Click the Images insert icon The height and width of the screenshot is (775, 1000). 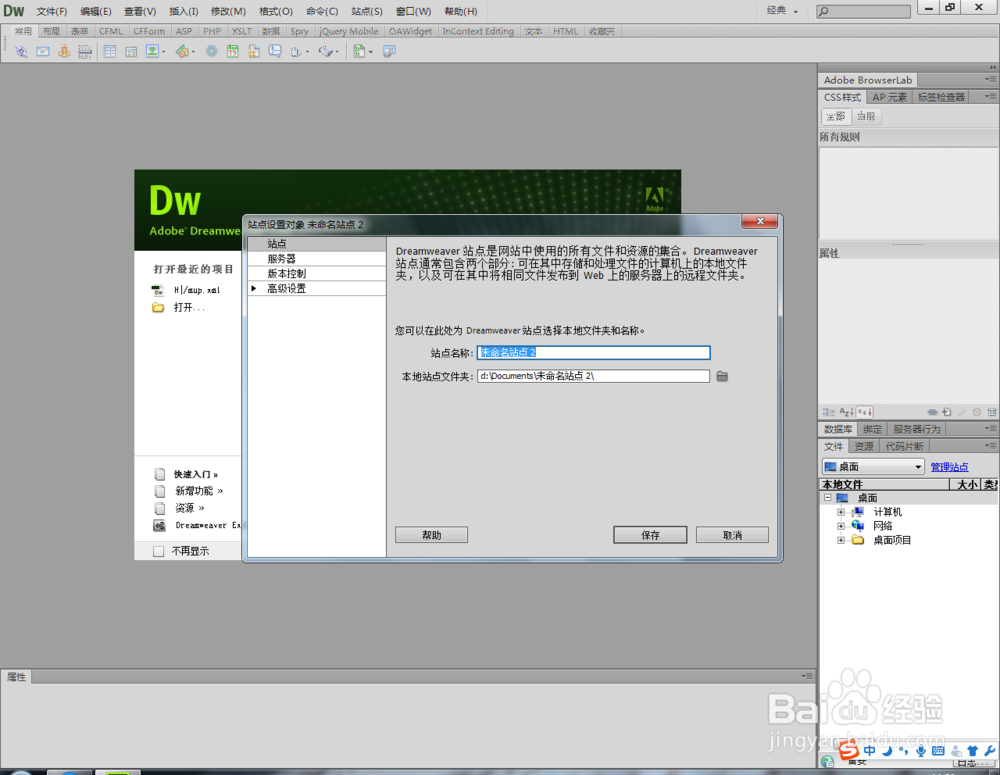click(x=152, y=51)
